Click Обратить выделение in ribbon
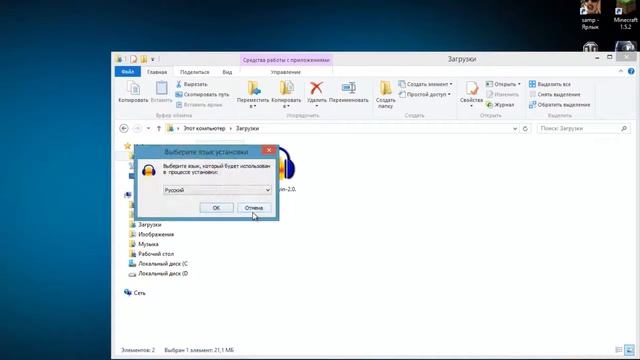The width and height of the screenshot is (640, 360). coord(560,105)
